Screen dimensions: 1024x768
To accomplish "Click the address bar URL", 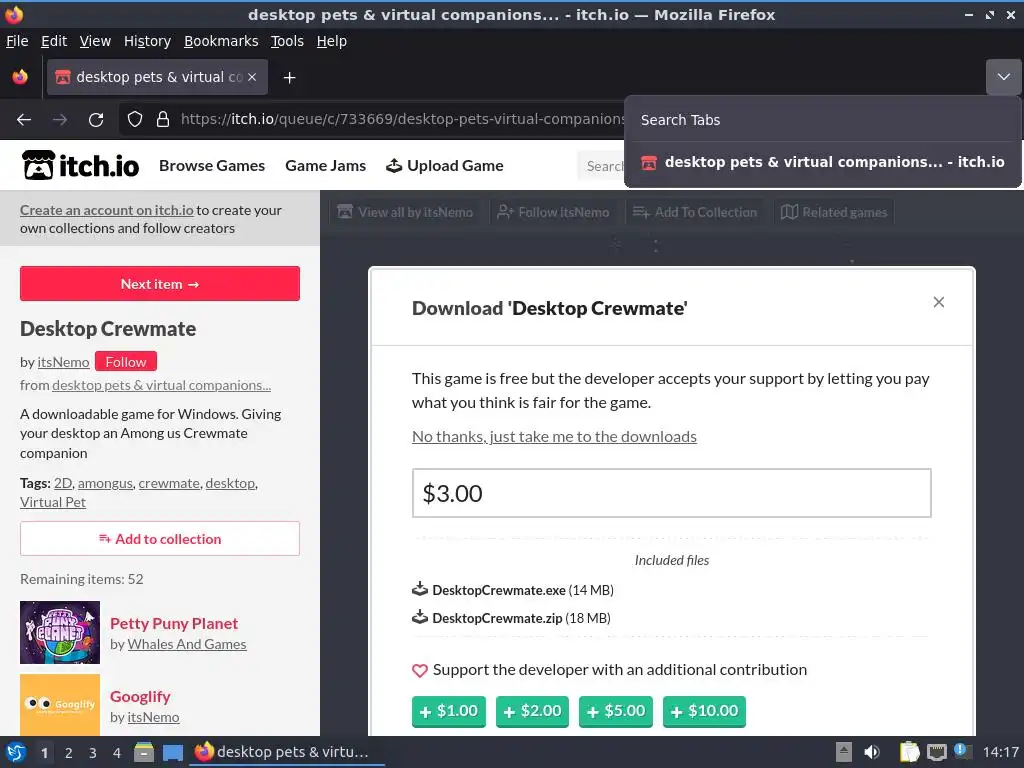I will tap(402, 120).
